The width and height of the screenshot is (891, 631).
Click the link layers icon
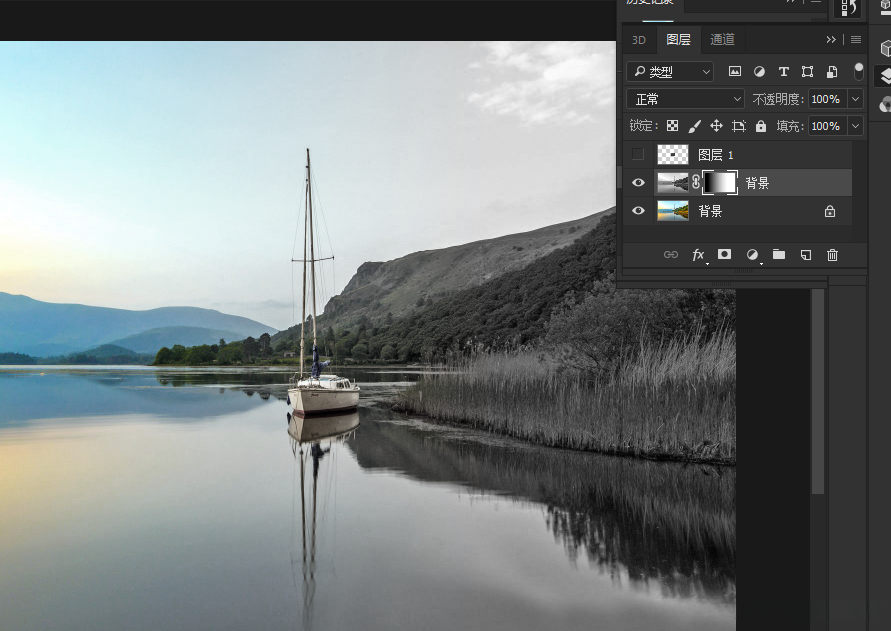pos(671,255)
